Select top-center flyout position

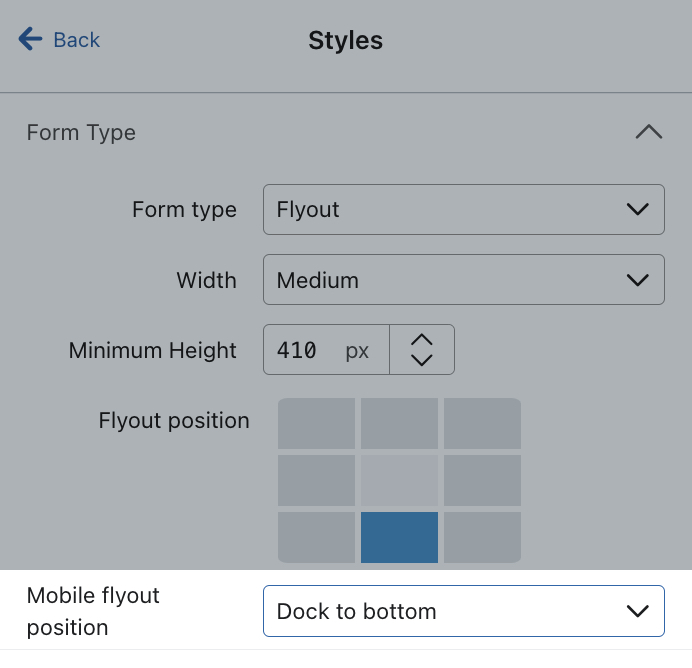pyautogui.click(x=399, y=424)
